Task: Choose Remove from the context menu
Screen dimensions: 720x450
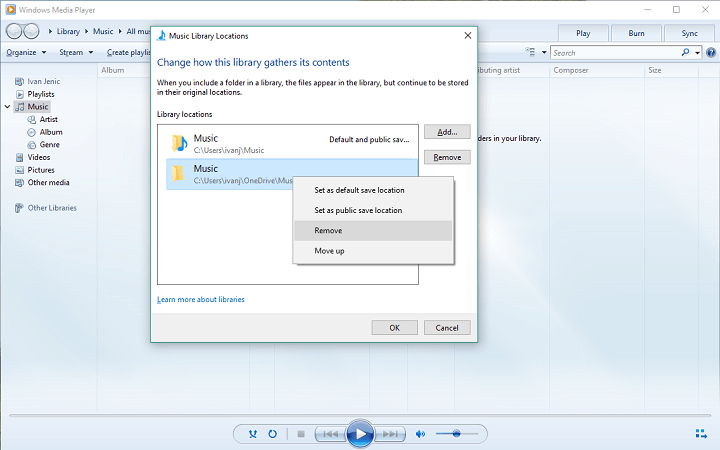Action: click(373, 231)
